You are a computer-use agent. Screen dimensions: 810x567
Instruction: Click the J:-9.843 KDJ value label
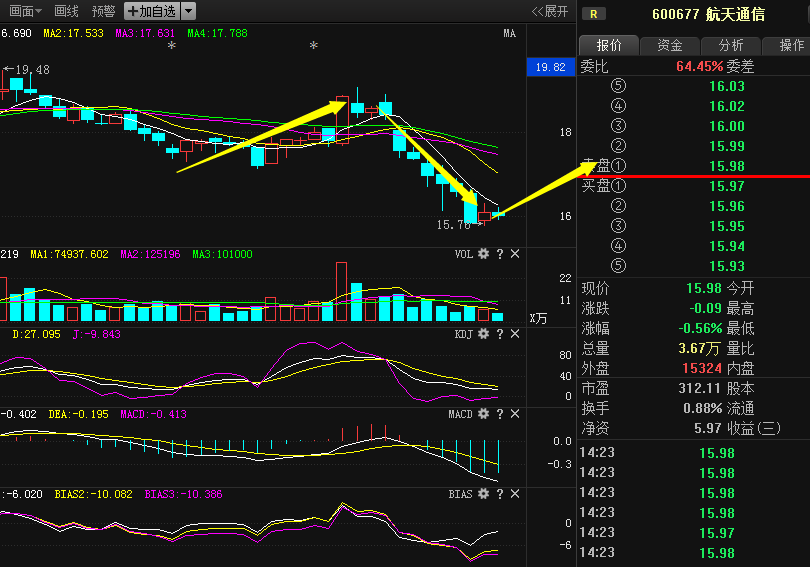tap(97, 334)
